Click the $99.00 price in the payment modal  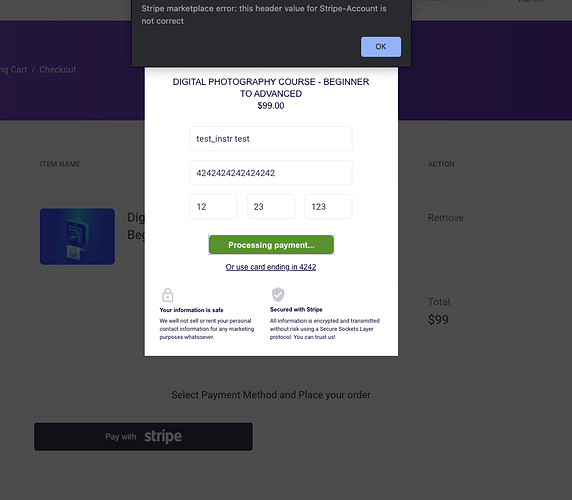pos(271,106)
